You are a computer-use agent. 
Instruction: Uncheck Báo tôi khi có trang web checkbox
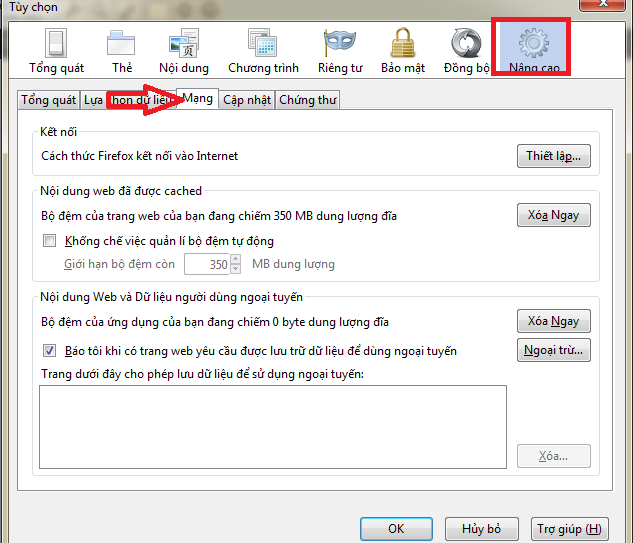[x=50, y=351]
